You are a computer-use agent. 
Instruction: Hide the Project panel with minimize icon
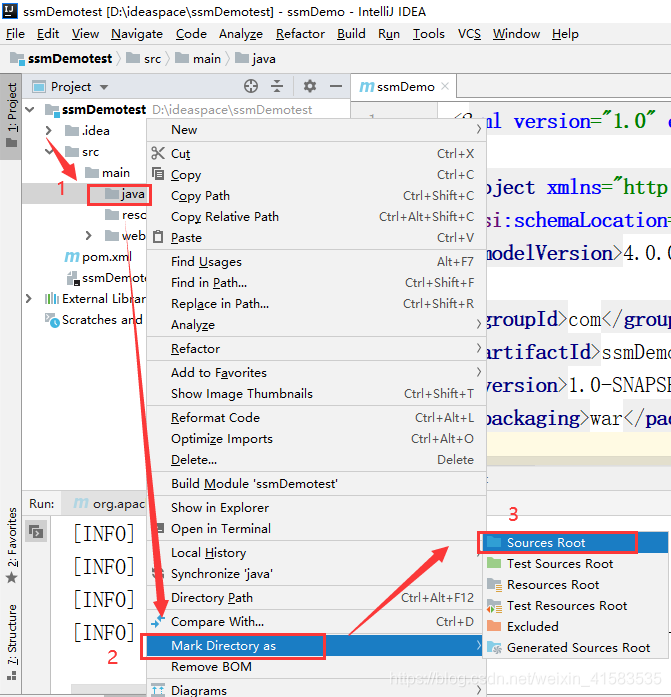(334, 87)
